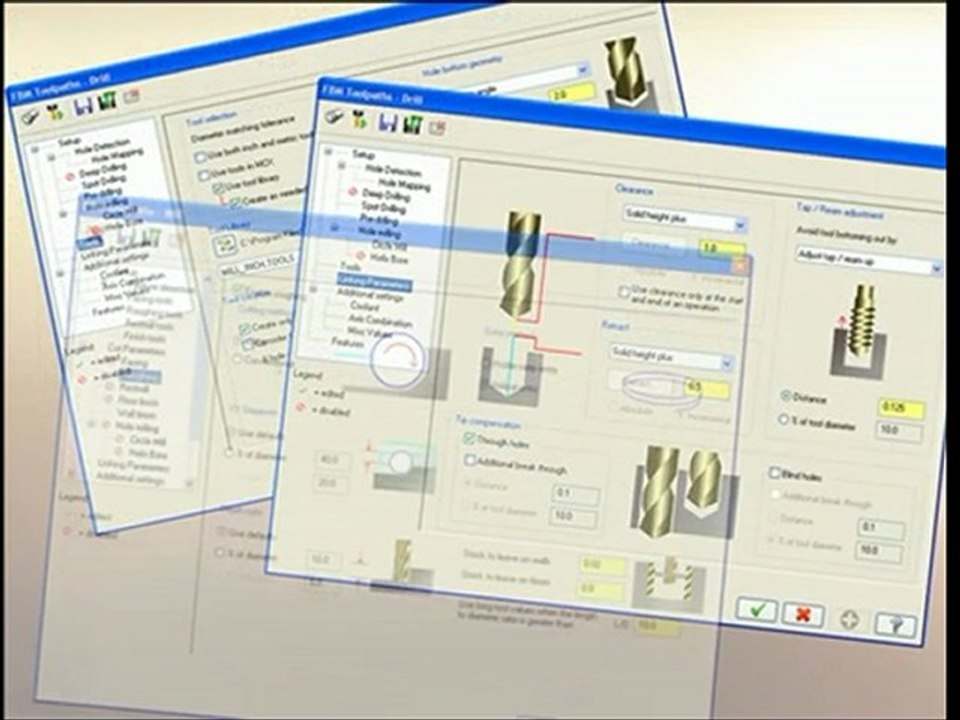Click tool library folder icon in back window
The height and width of the screenshot is (720, 960).
[x=225, y=246]
